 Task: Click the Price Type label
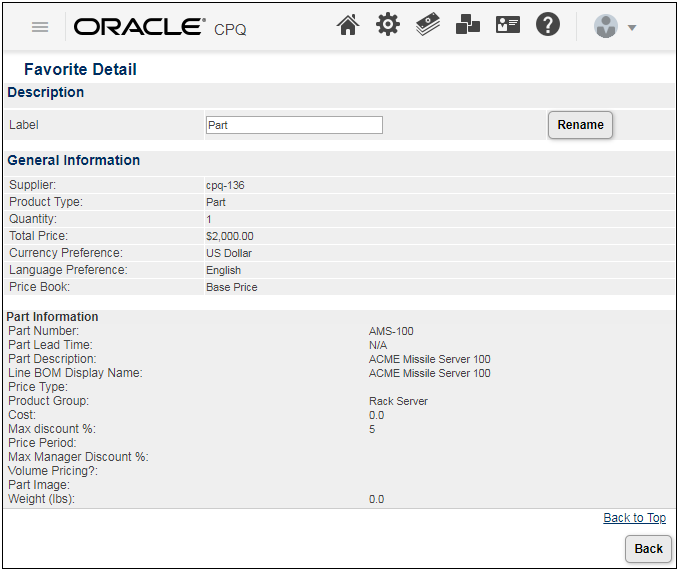point(38,387)
